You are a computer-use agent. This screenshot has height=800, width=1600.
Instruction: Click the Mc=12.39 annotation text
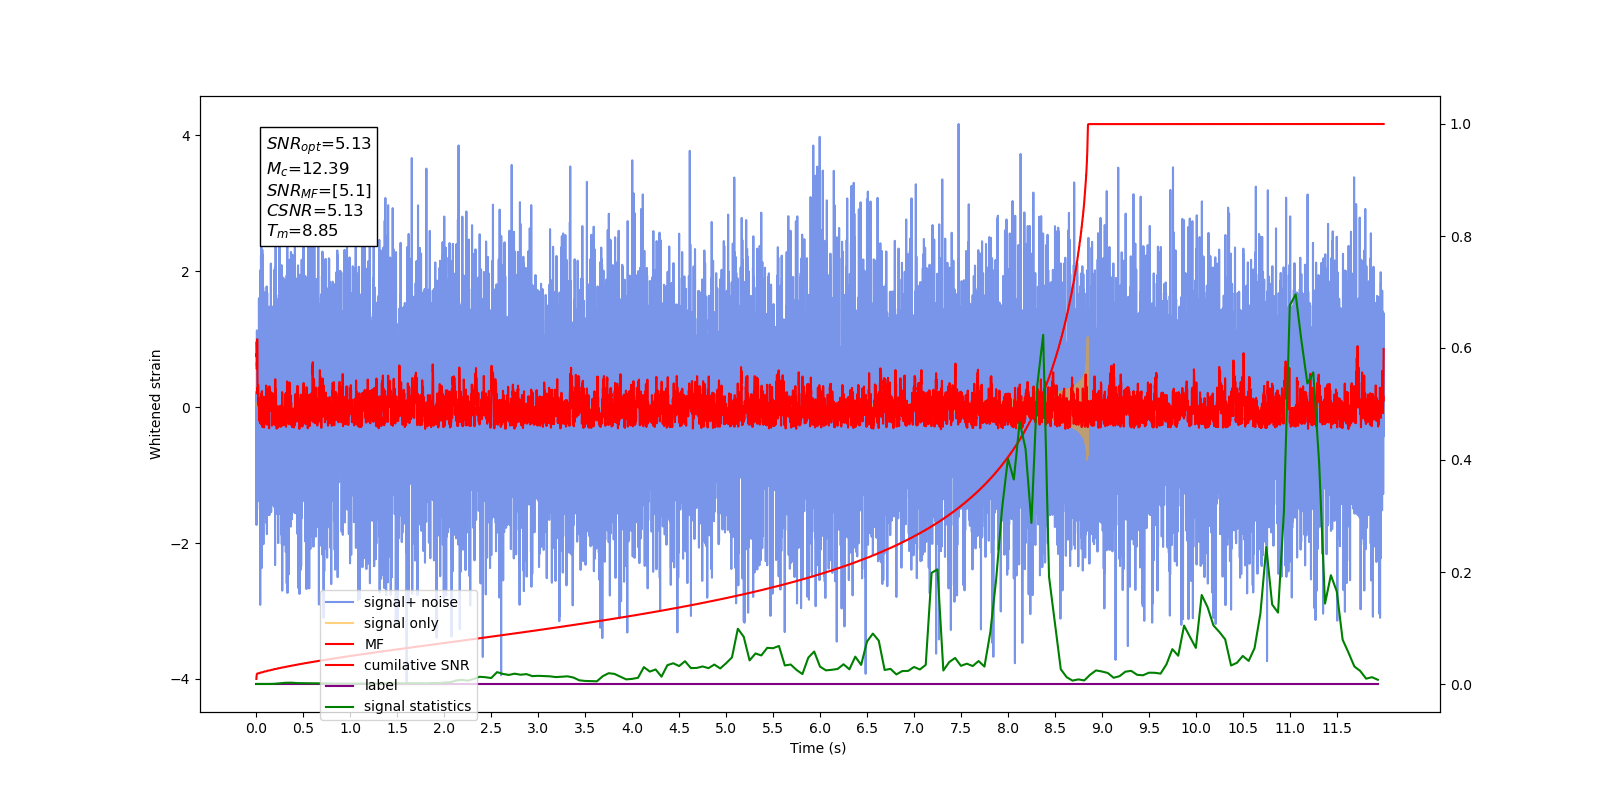(308, 169)
